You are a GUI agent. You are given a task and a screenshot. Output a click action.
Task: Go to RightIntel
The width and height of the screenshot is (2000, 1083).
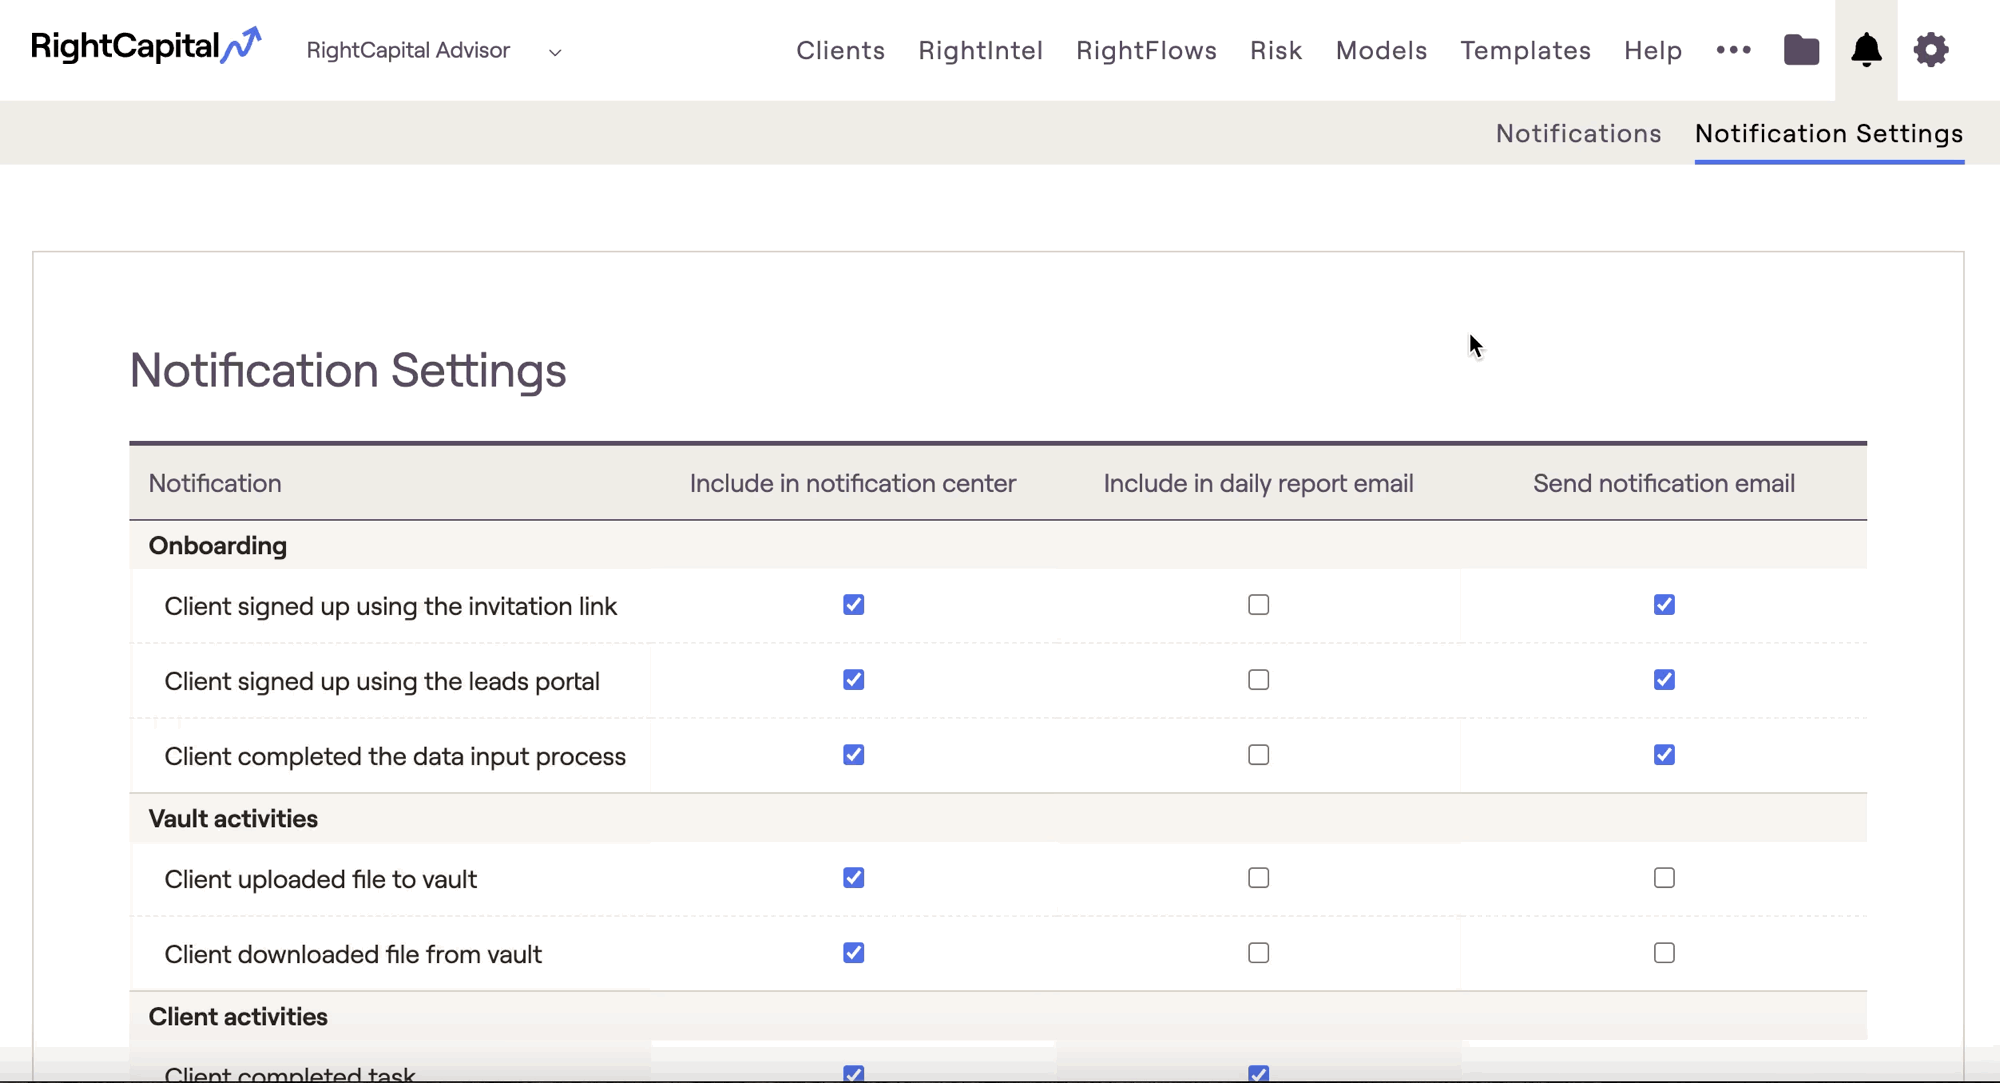(980, 50)
